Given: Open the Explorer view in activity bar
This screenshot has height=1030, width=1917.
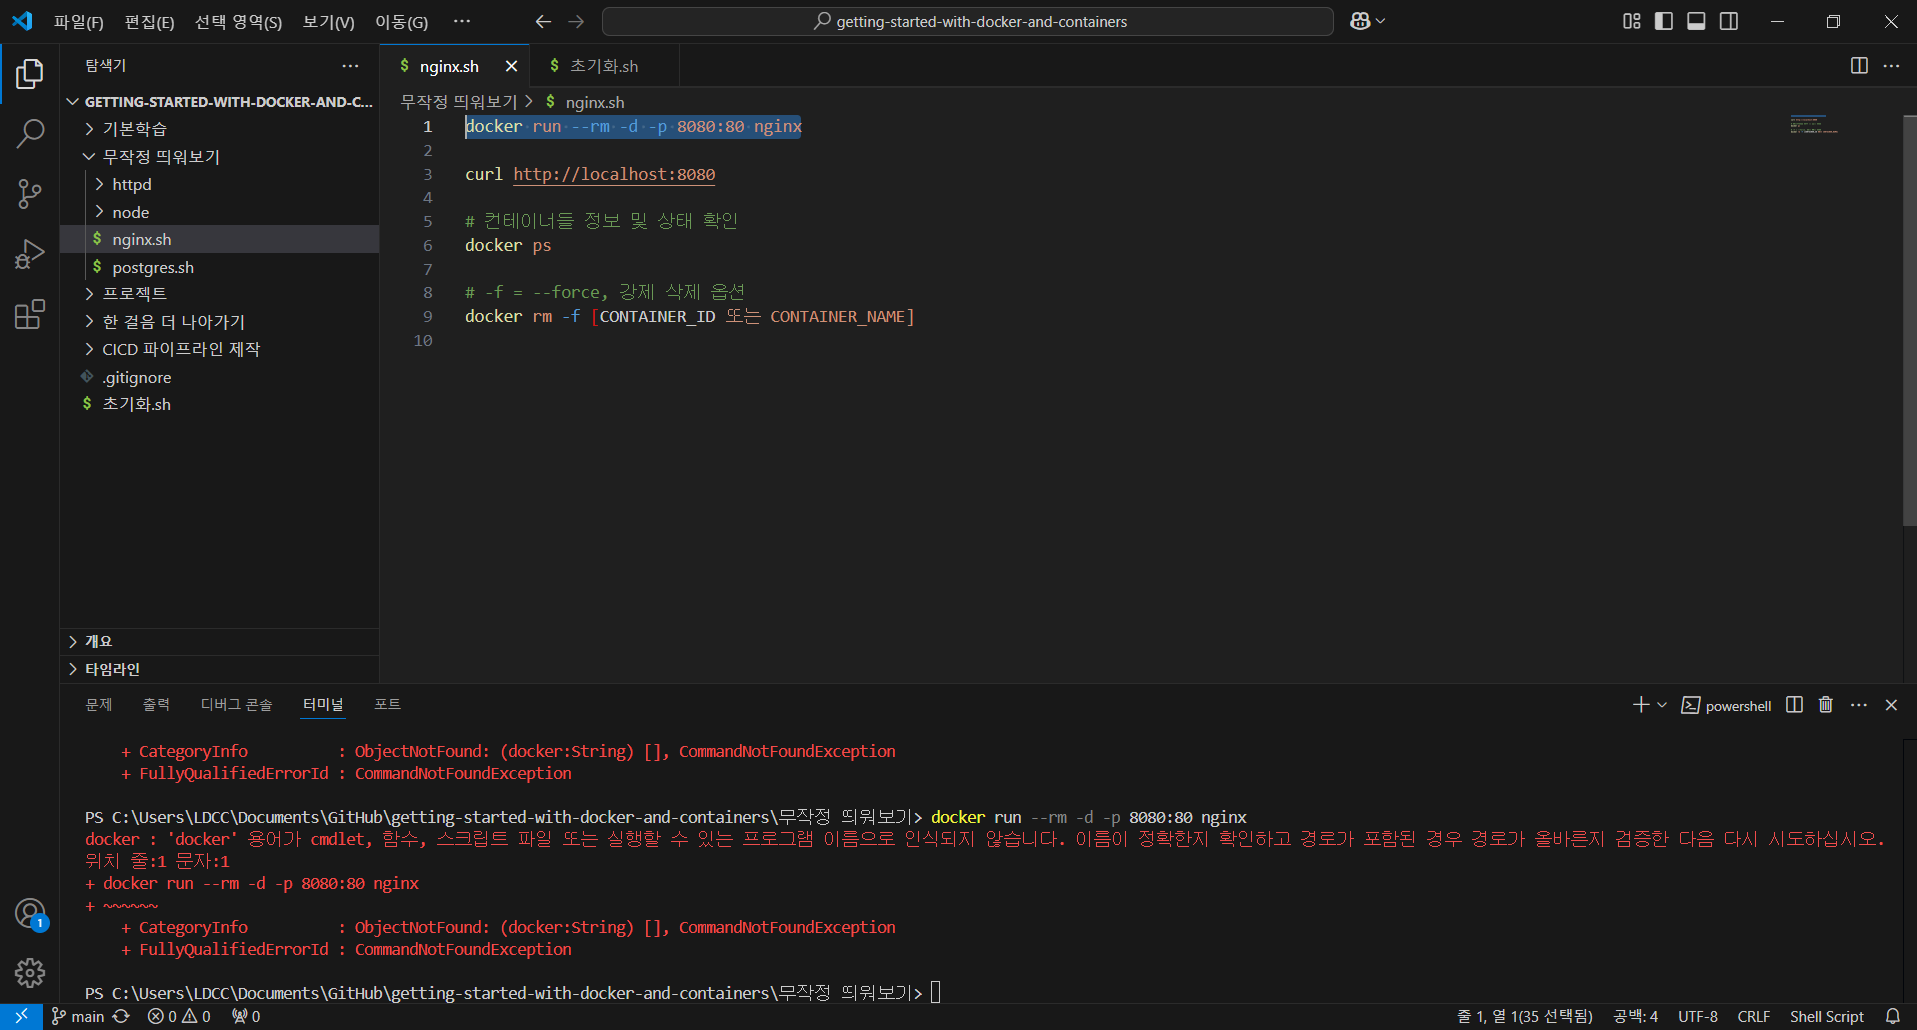Looking at the screenshot, I should pyautogui.click(x=30, y=74).
